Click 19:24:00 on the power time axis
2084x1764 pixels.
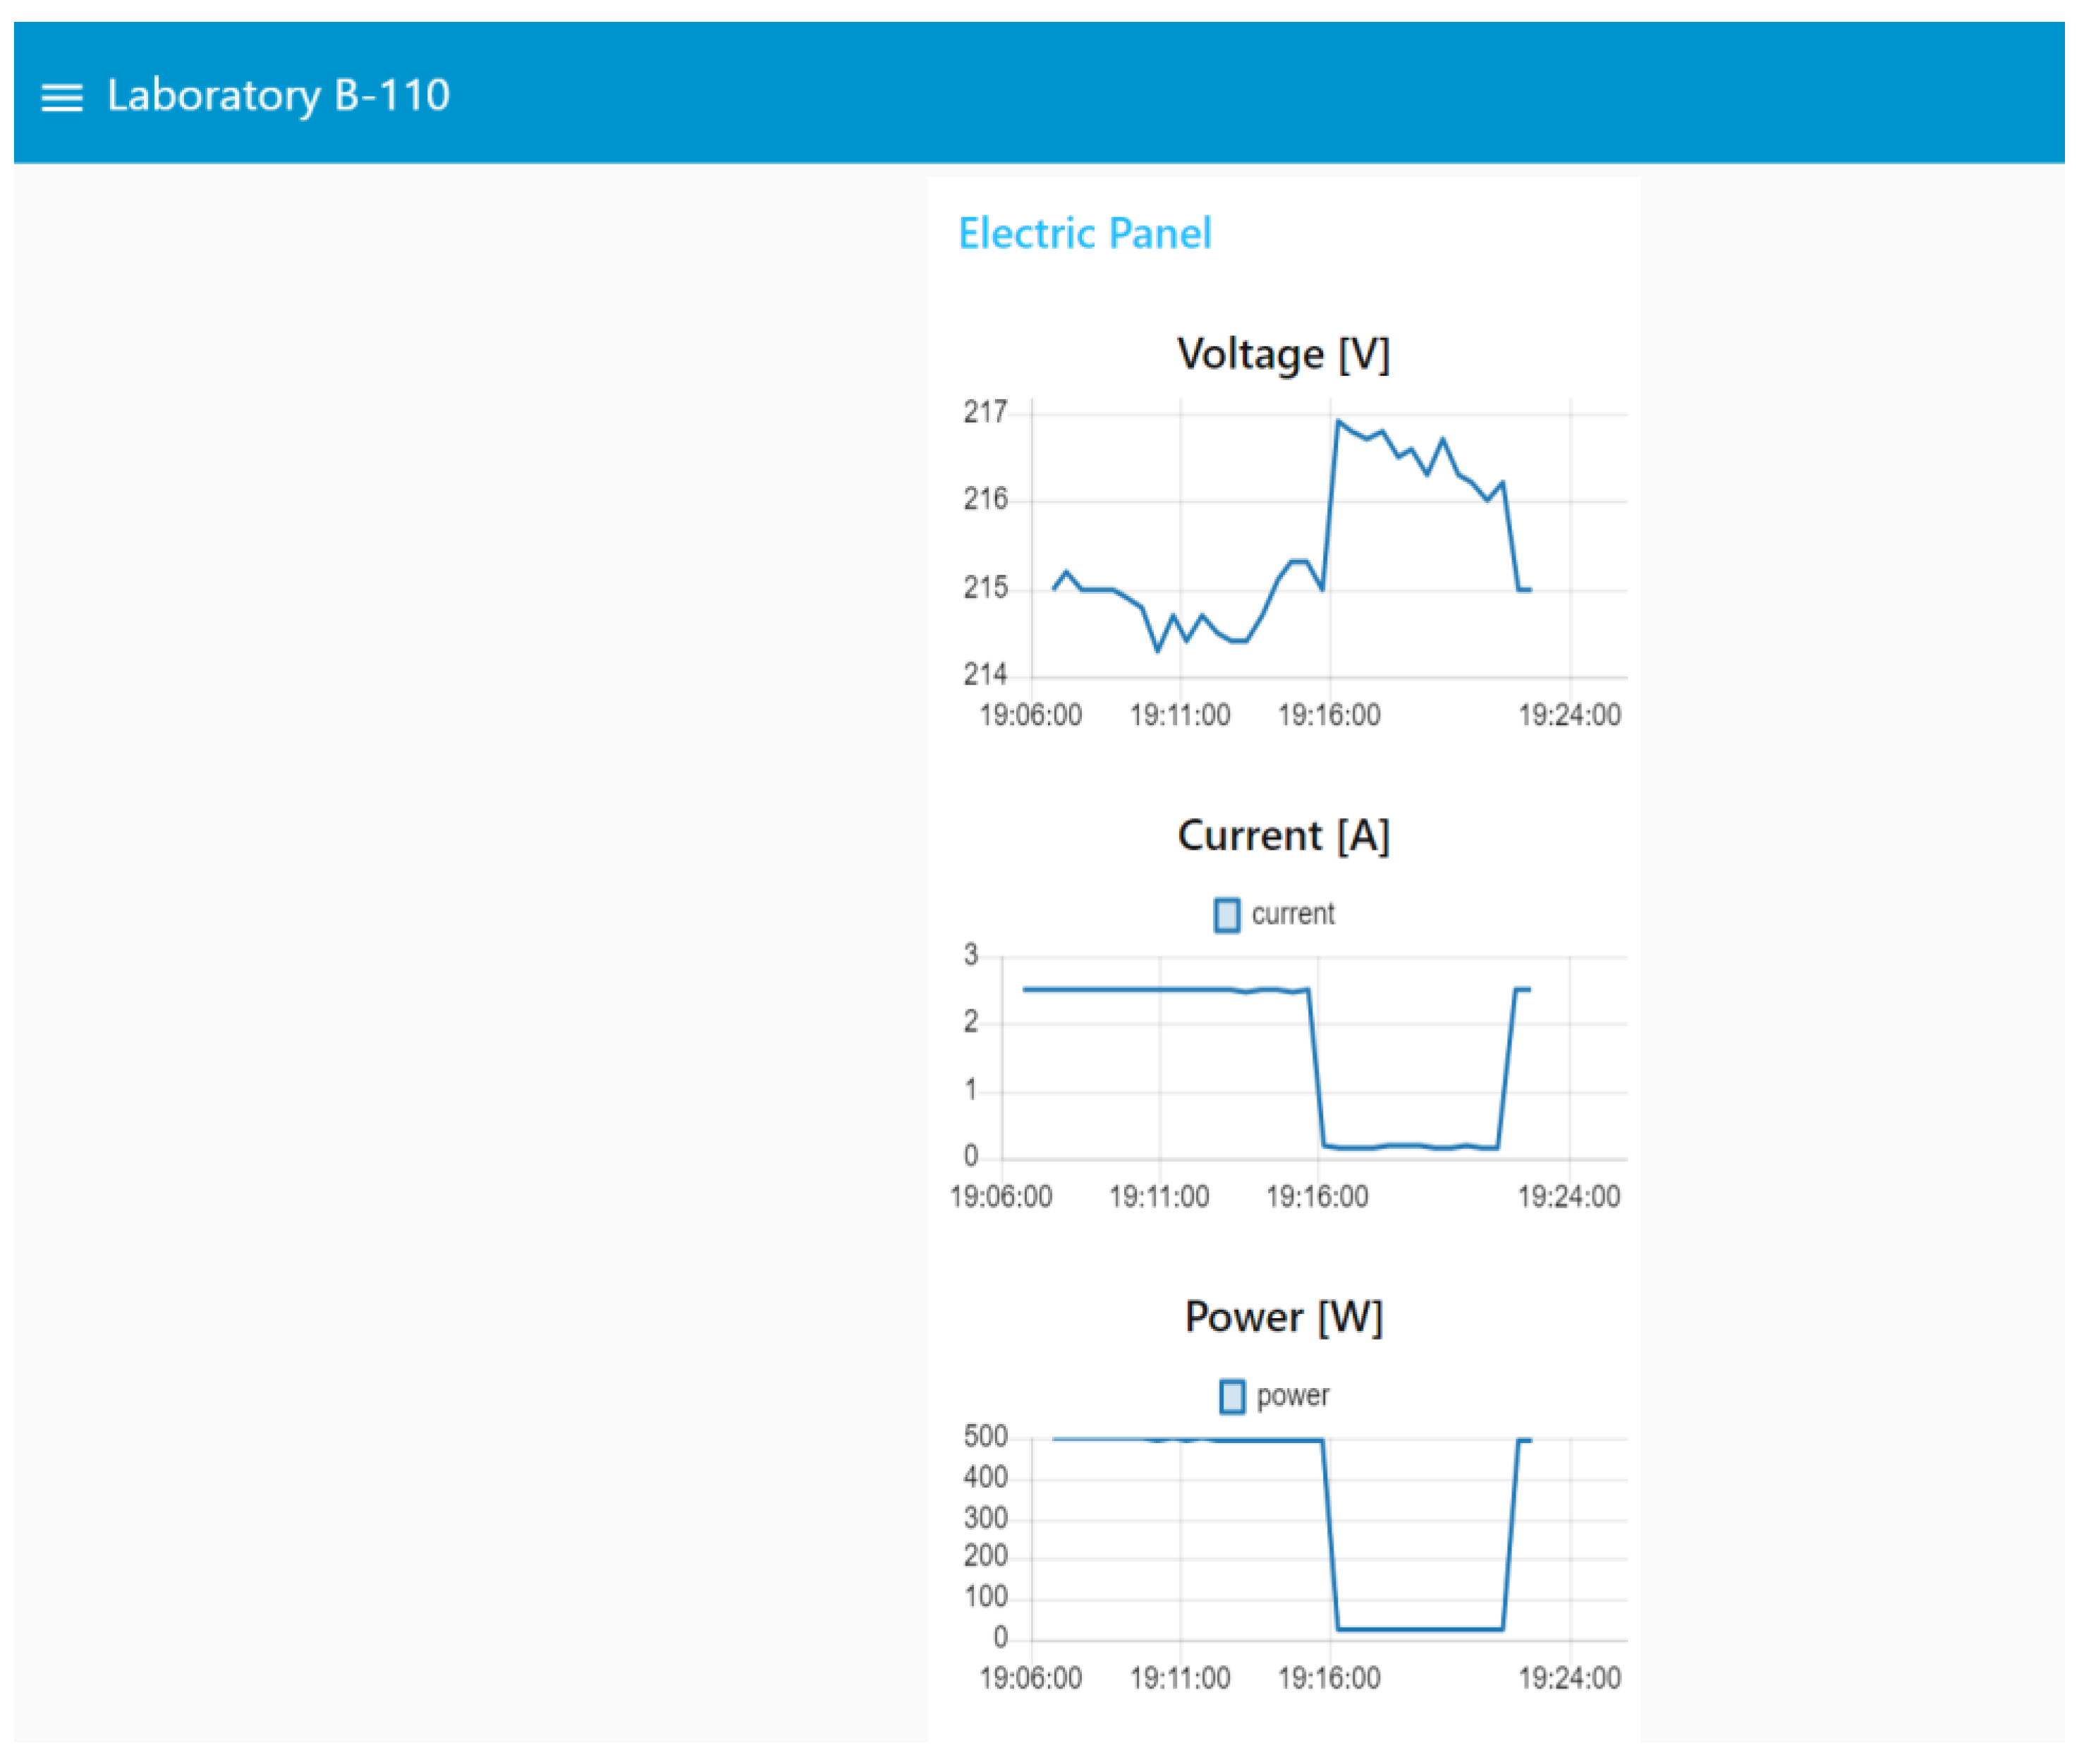point(1569,1677)
